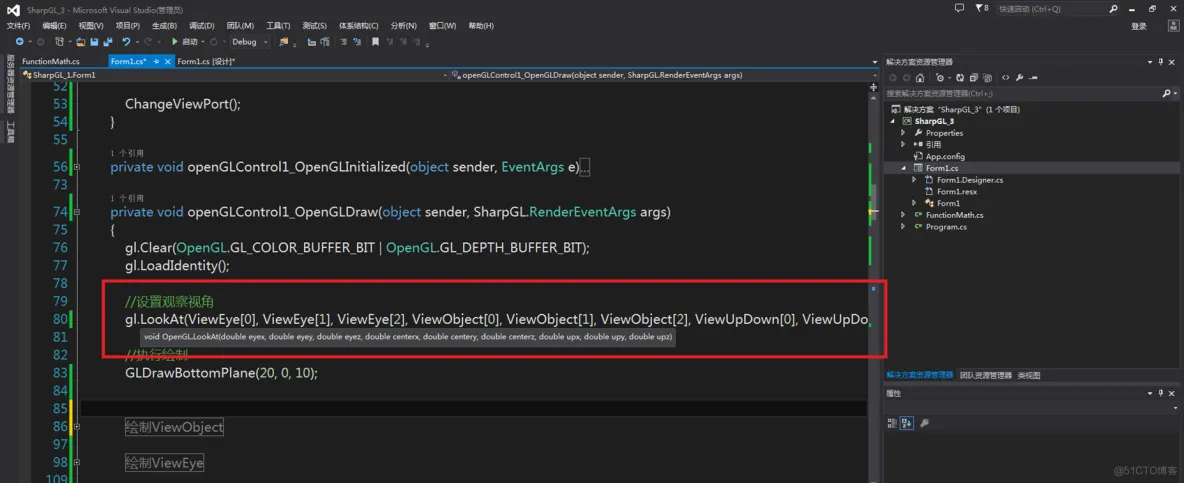
Task: Collapse the Form1.cs node in the tree
Action: [x=903, y=168]
